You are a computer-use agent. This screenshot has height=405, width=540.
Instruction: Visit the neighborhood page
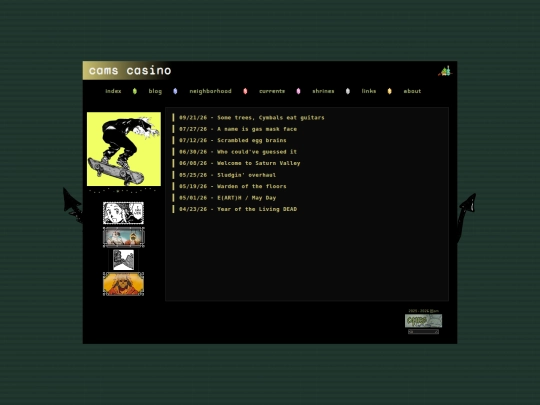coord(210,91)
